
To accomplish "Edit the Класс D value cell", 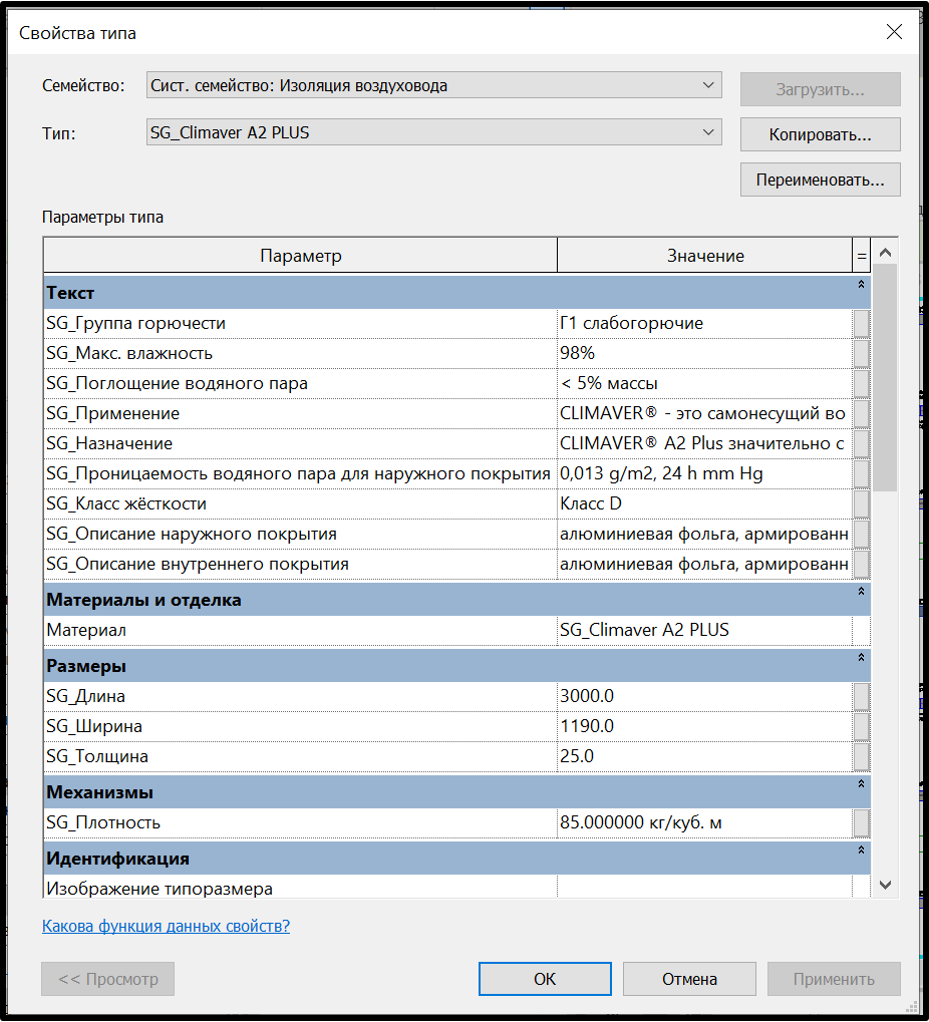I will 705,504.
